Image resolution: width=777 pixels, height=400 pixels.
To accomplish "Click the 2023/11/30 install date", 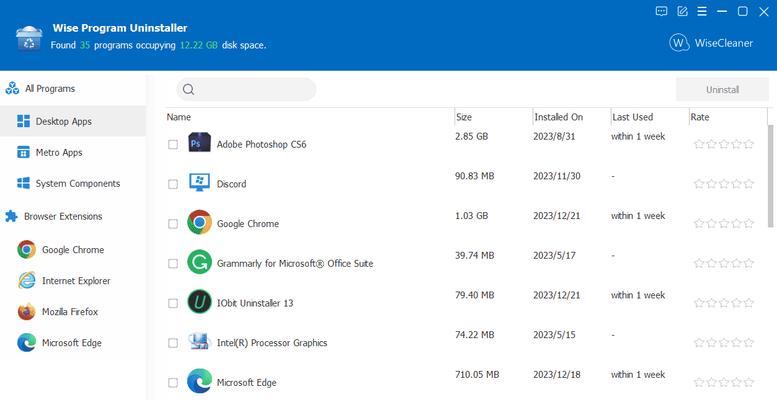I will coord(556,176).
